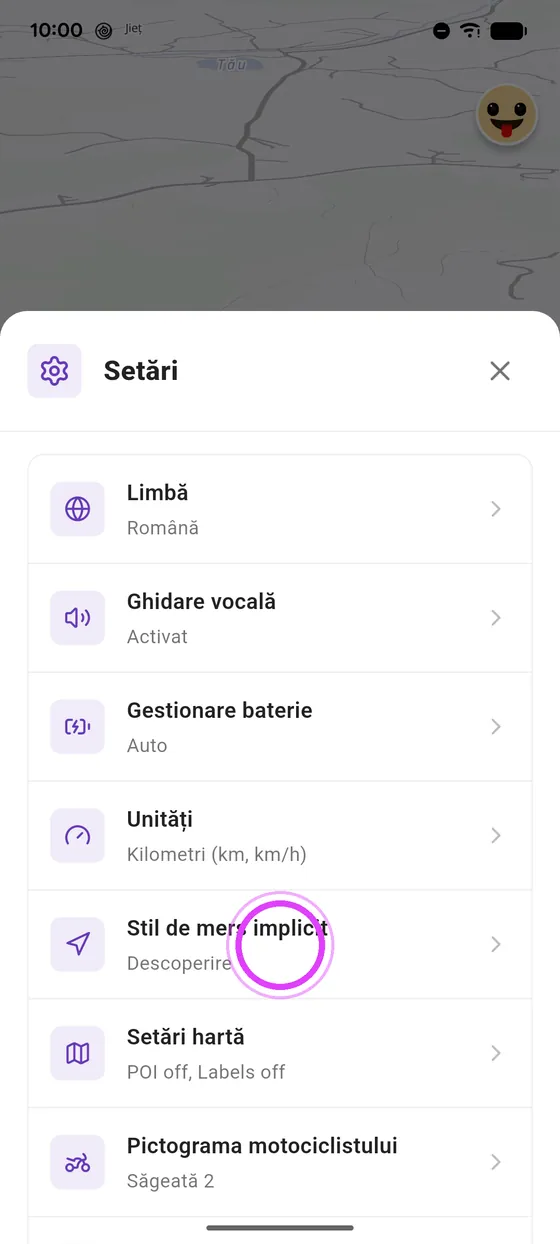Viewport: 560px width, 1244px height.
Task: Tap the globe icon for Limbă
Action: [x=77, y=509]
